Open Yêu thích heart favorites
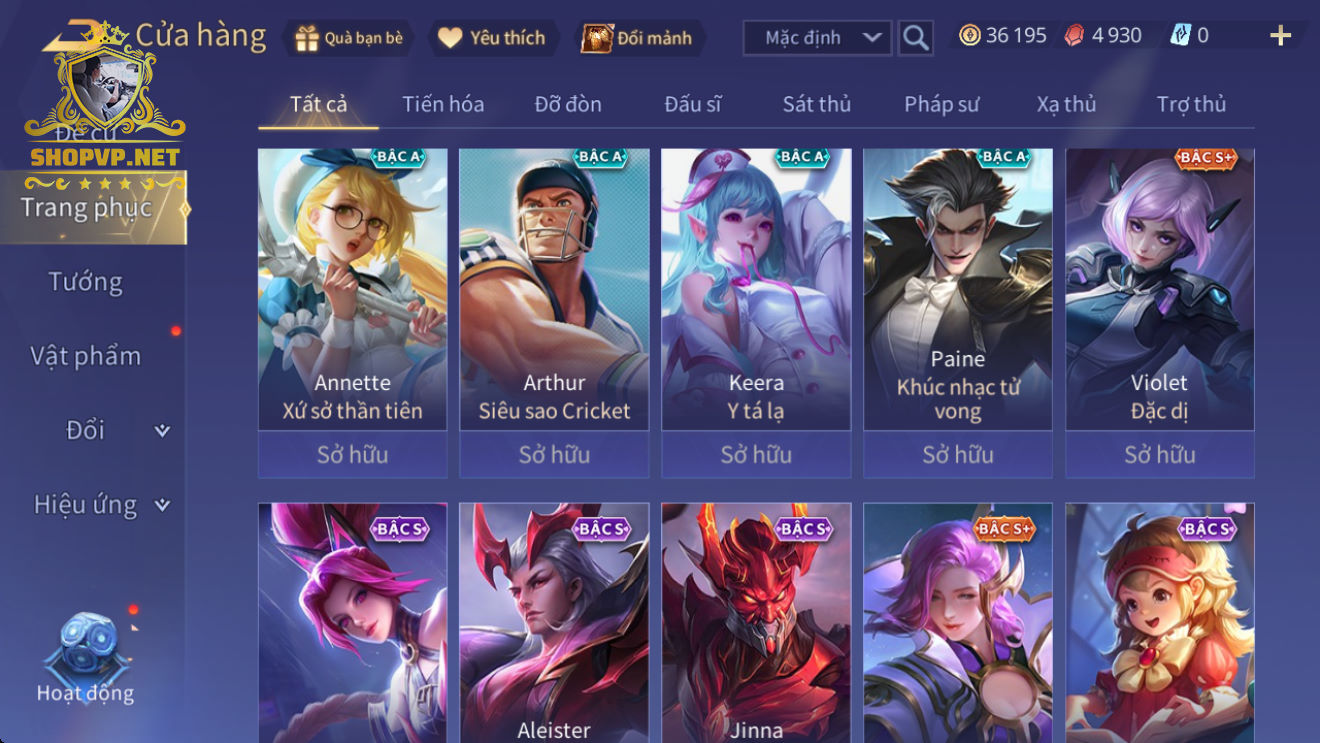Image resolution: width=1320 pixels, height=743 pixels. coord(450,38)
